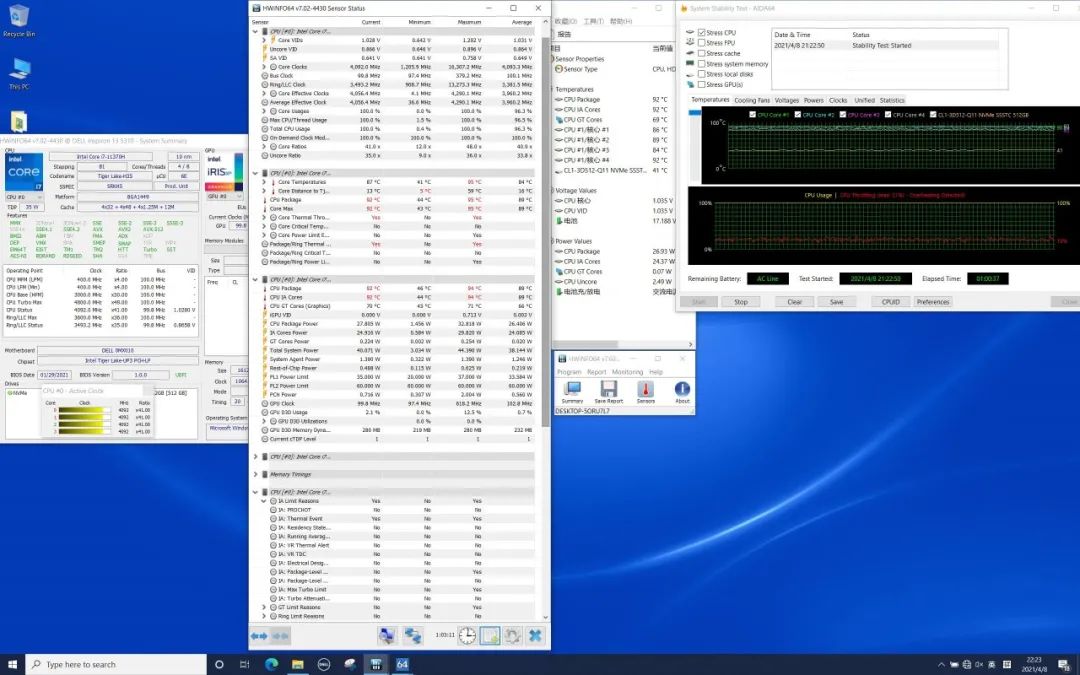1080x675 pixels.
Task: Click the blue X close sensors icon
Action: (534, 635)
